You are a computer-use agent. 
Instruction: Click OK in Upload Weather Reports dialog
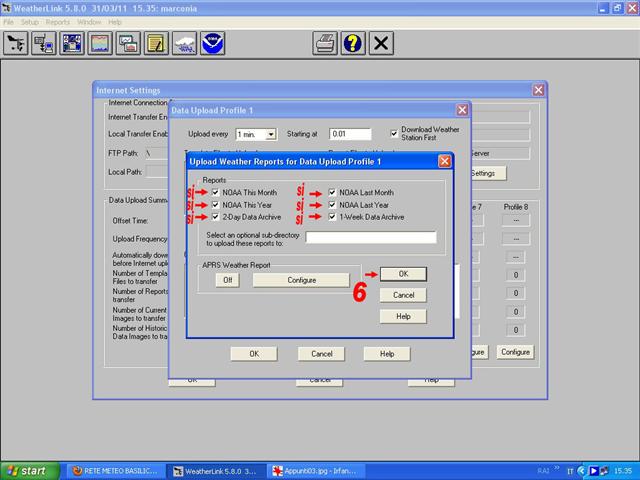(403, 274)
